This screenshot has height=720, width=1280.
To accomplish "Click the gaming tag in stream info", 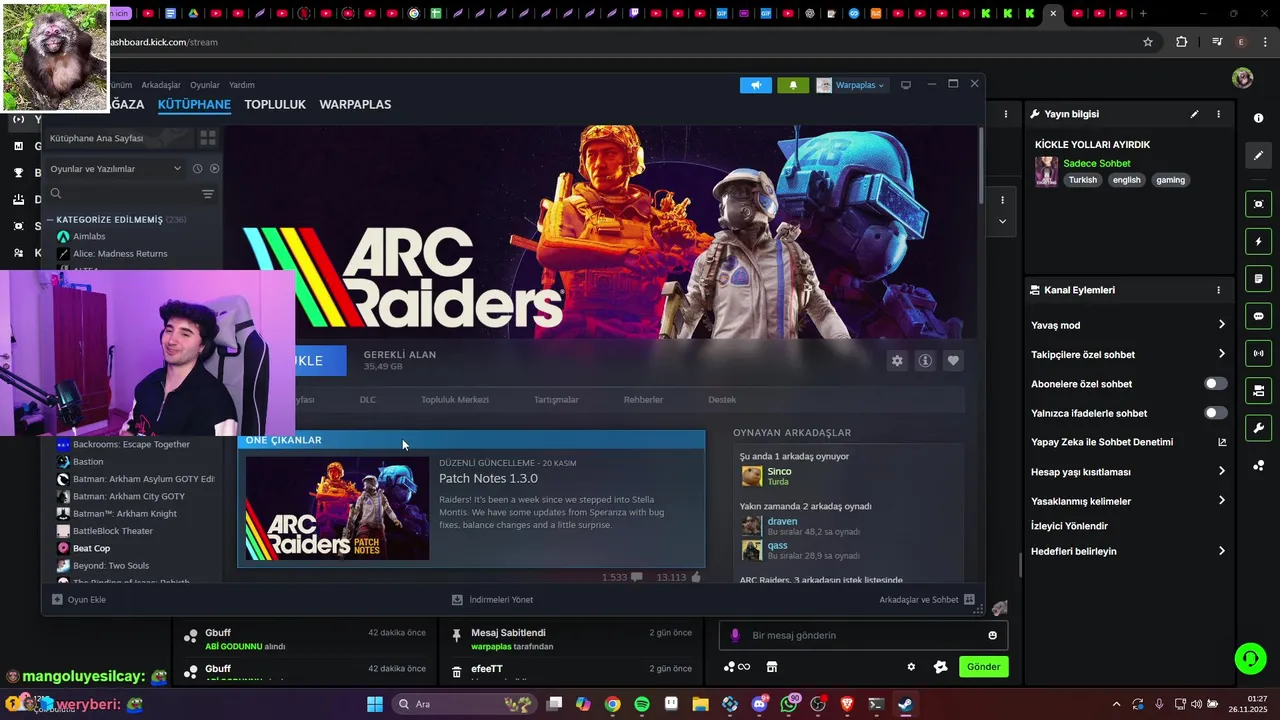I will pyautogui.click(x=1170, y=180).
